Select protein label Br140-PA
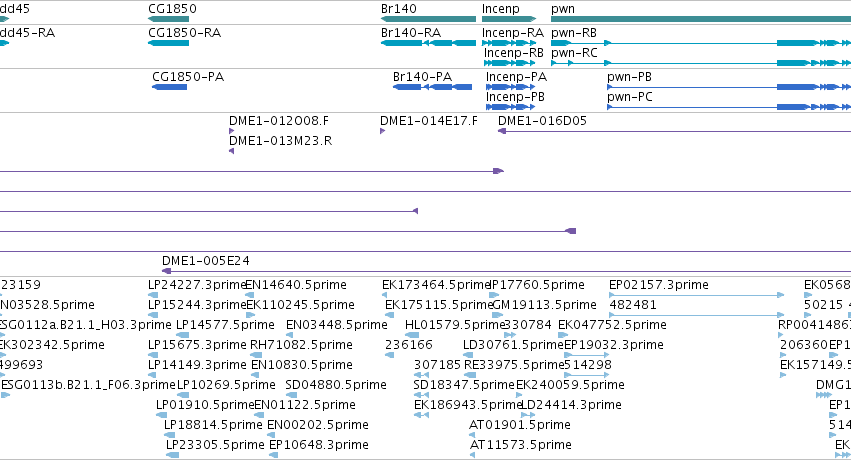The height and width of the screenshot is (460, 851). (422, 76)
